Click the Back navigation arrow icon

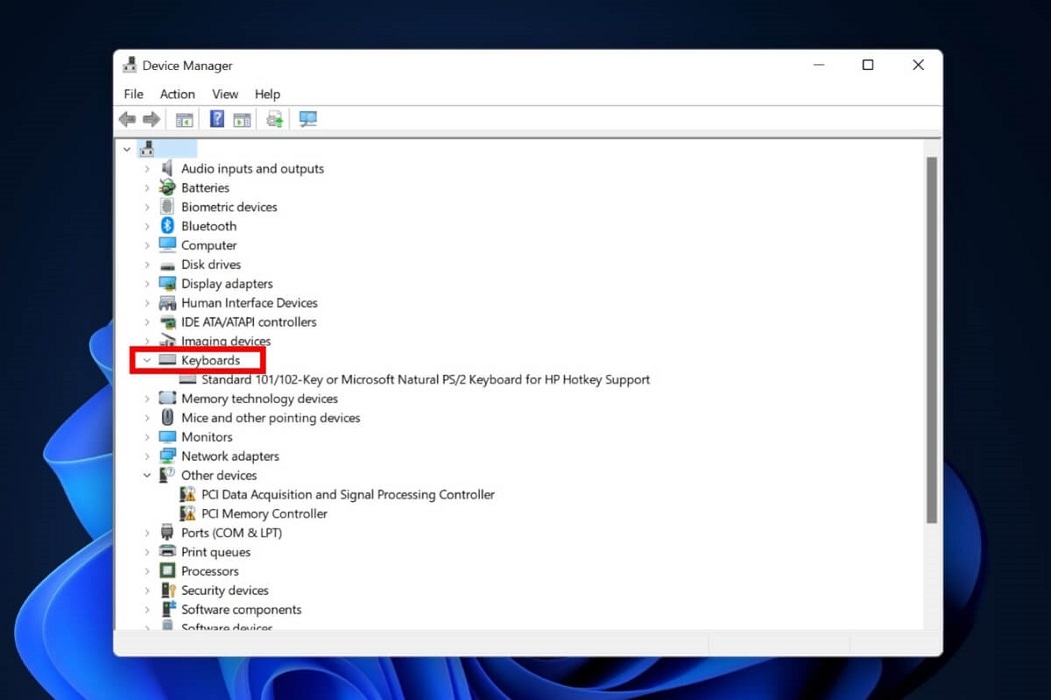tap(126, 119)
